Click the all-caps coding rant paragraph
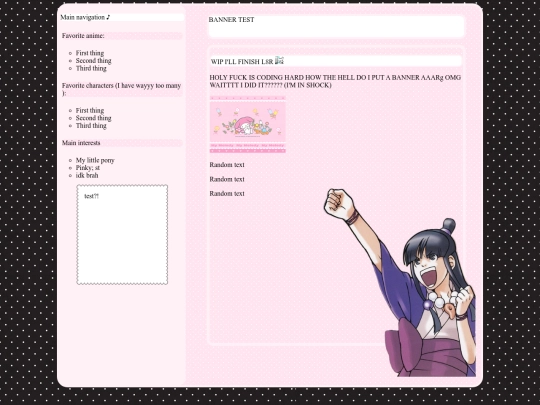This screenshot has width=540, height=405. point(335,81)
